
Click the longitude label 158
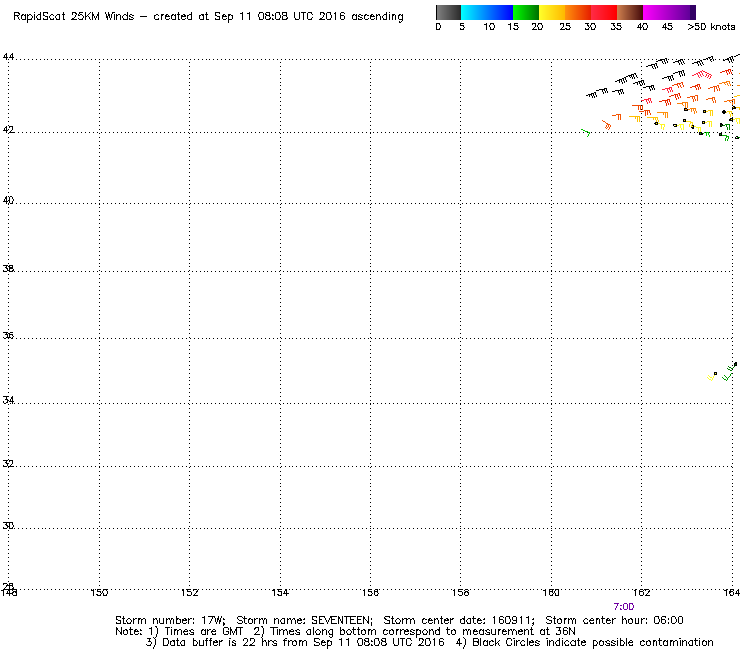coord(461,592)
